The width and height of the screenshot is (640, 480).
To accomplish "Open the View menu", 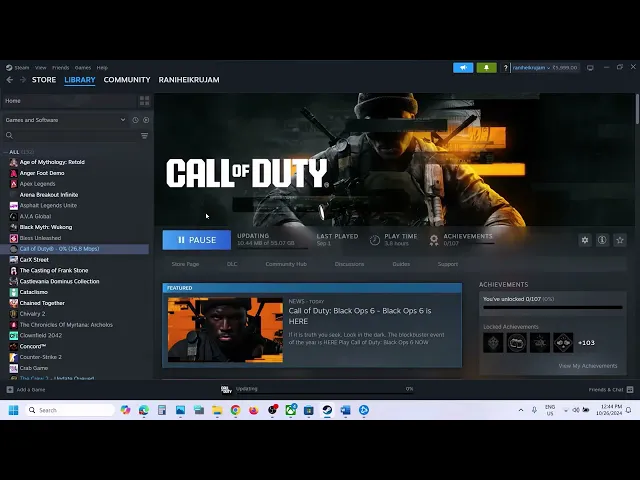I will coord(40,68).
